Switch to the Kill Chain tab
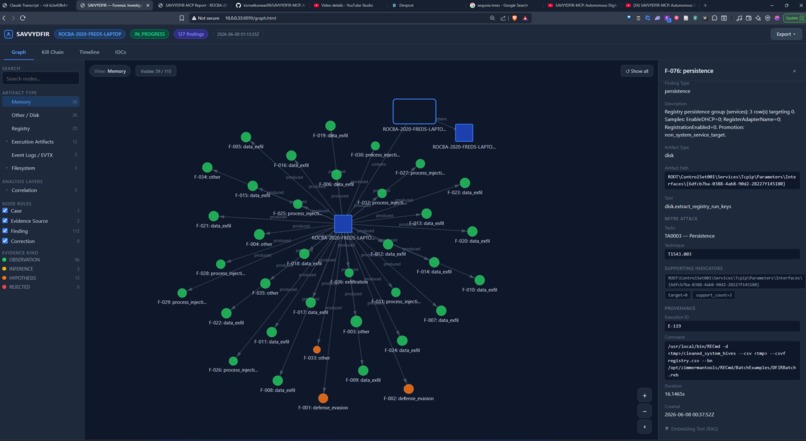This screenshot has width=806, height=441. [52, 52]
